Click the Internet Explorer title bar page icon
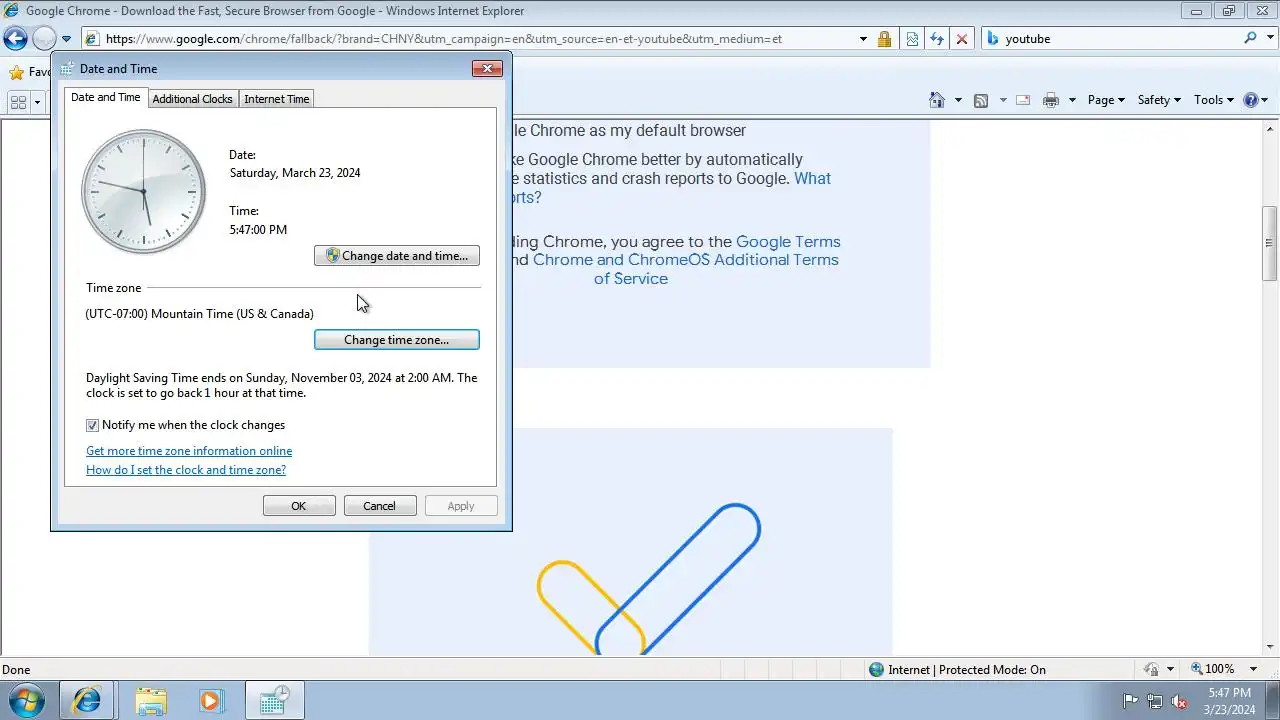This screenshot has width=1280, height=720. point(12,11)
